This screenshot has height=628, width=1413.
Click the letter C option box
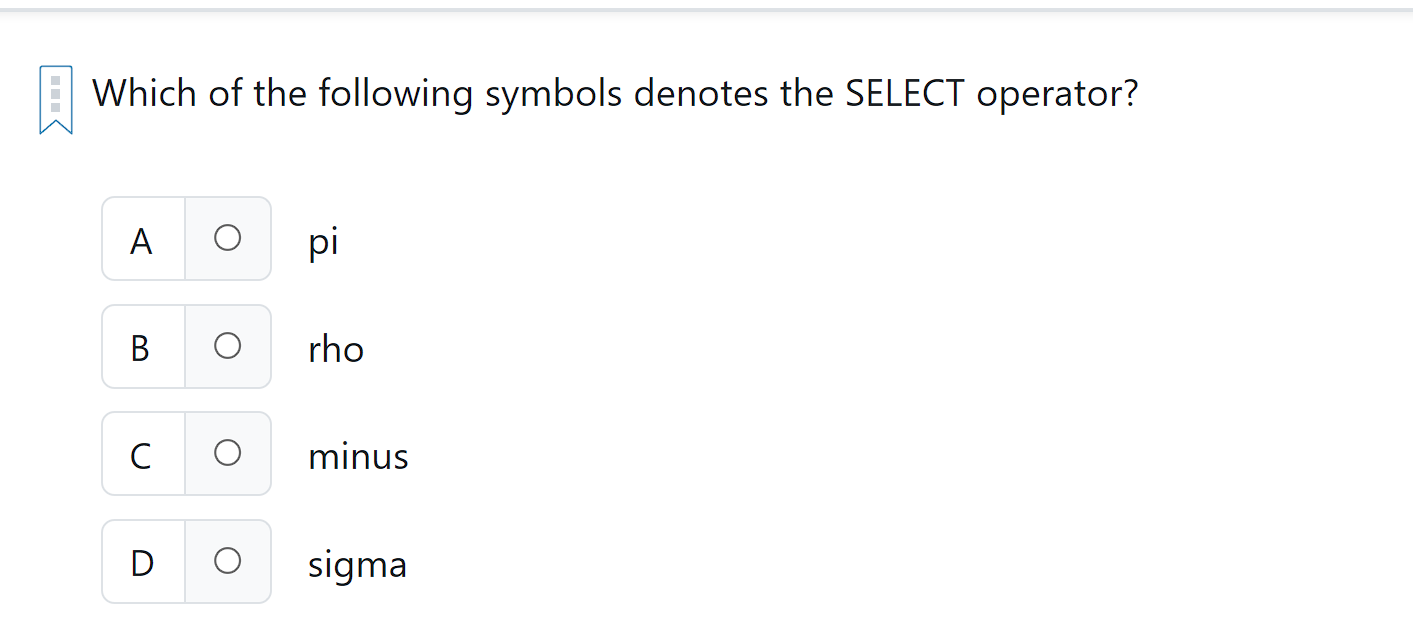click(x=142, y=453)
